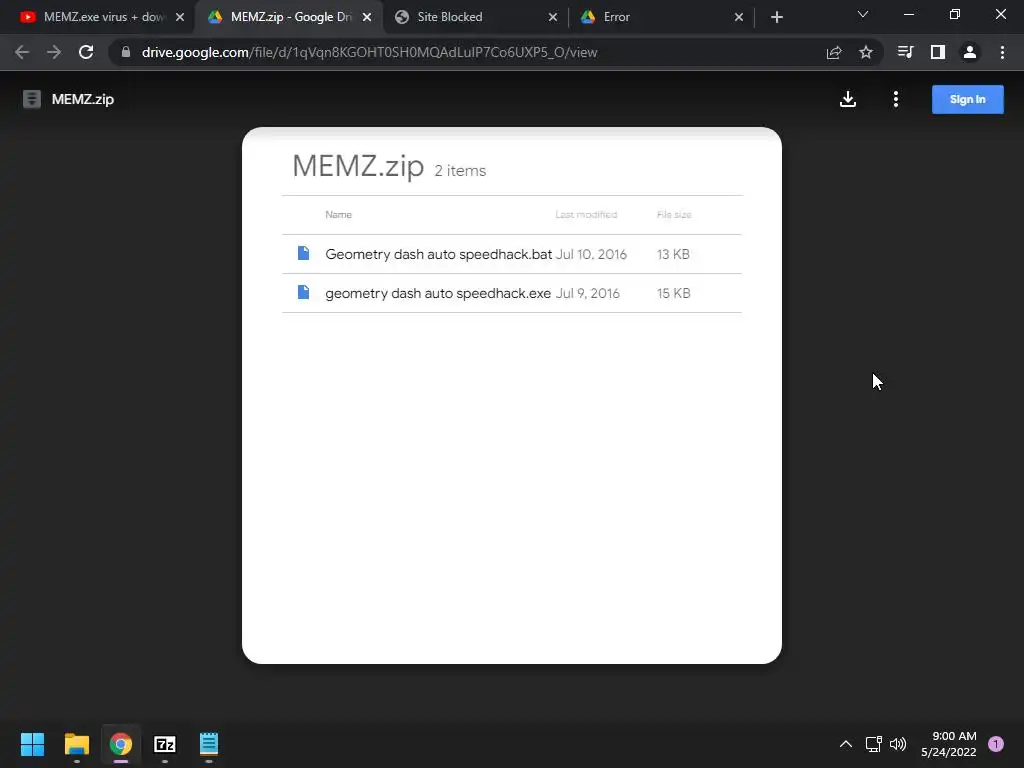Screen dimensions: 1024x768
Task: Expand the tab search dropdown chevron
Action: (x=863, y=14)
